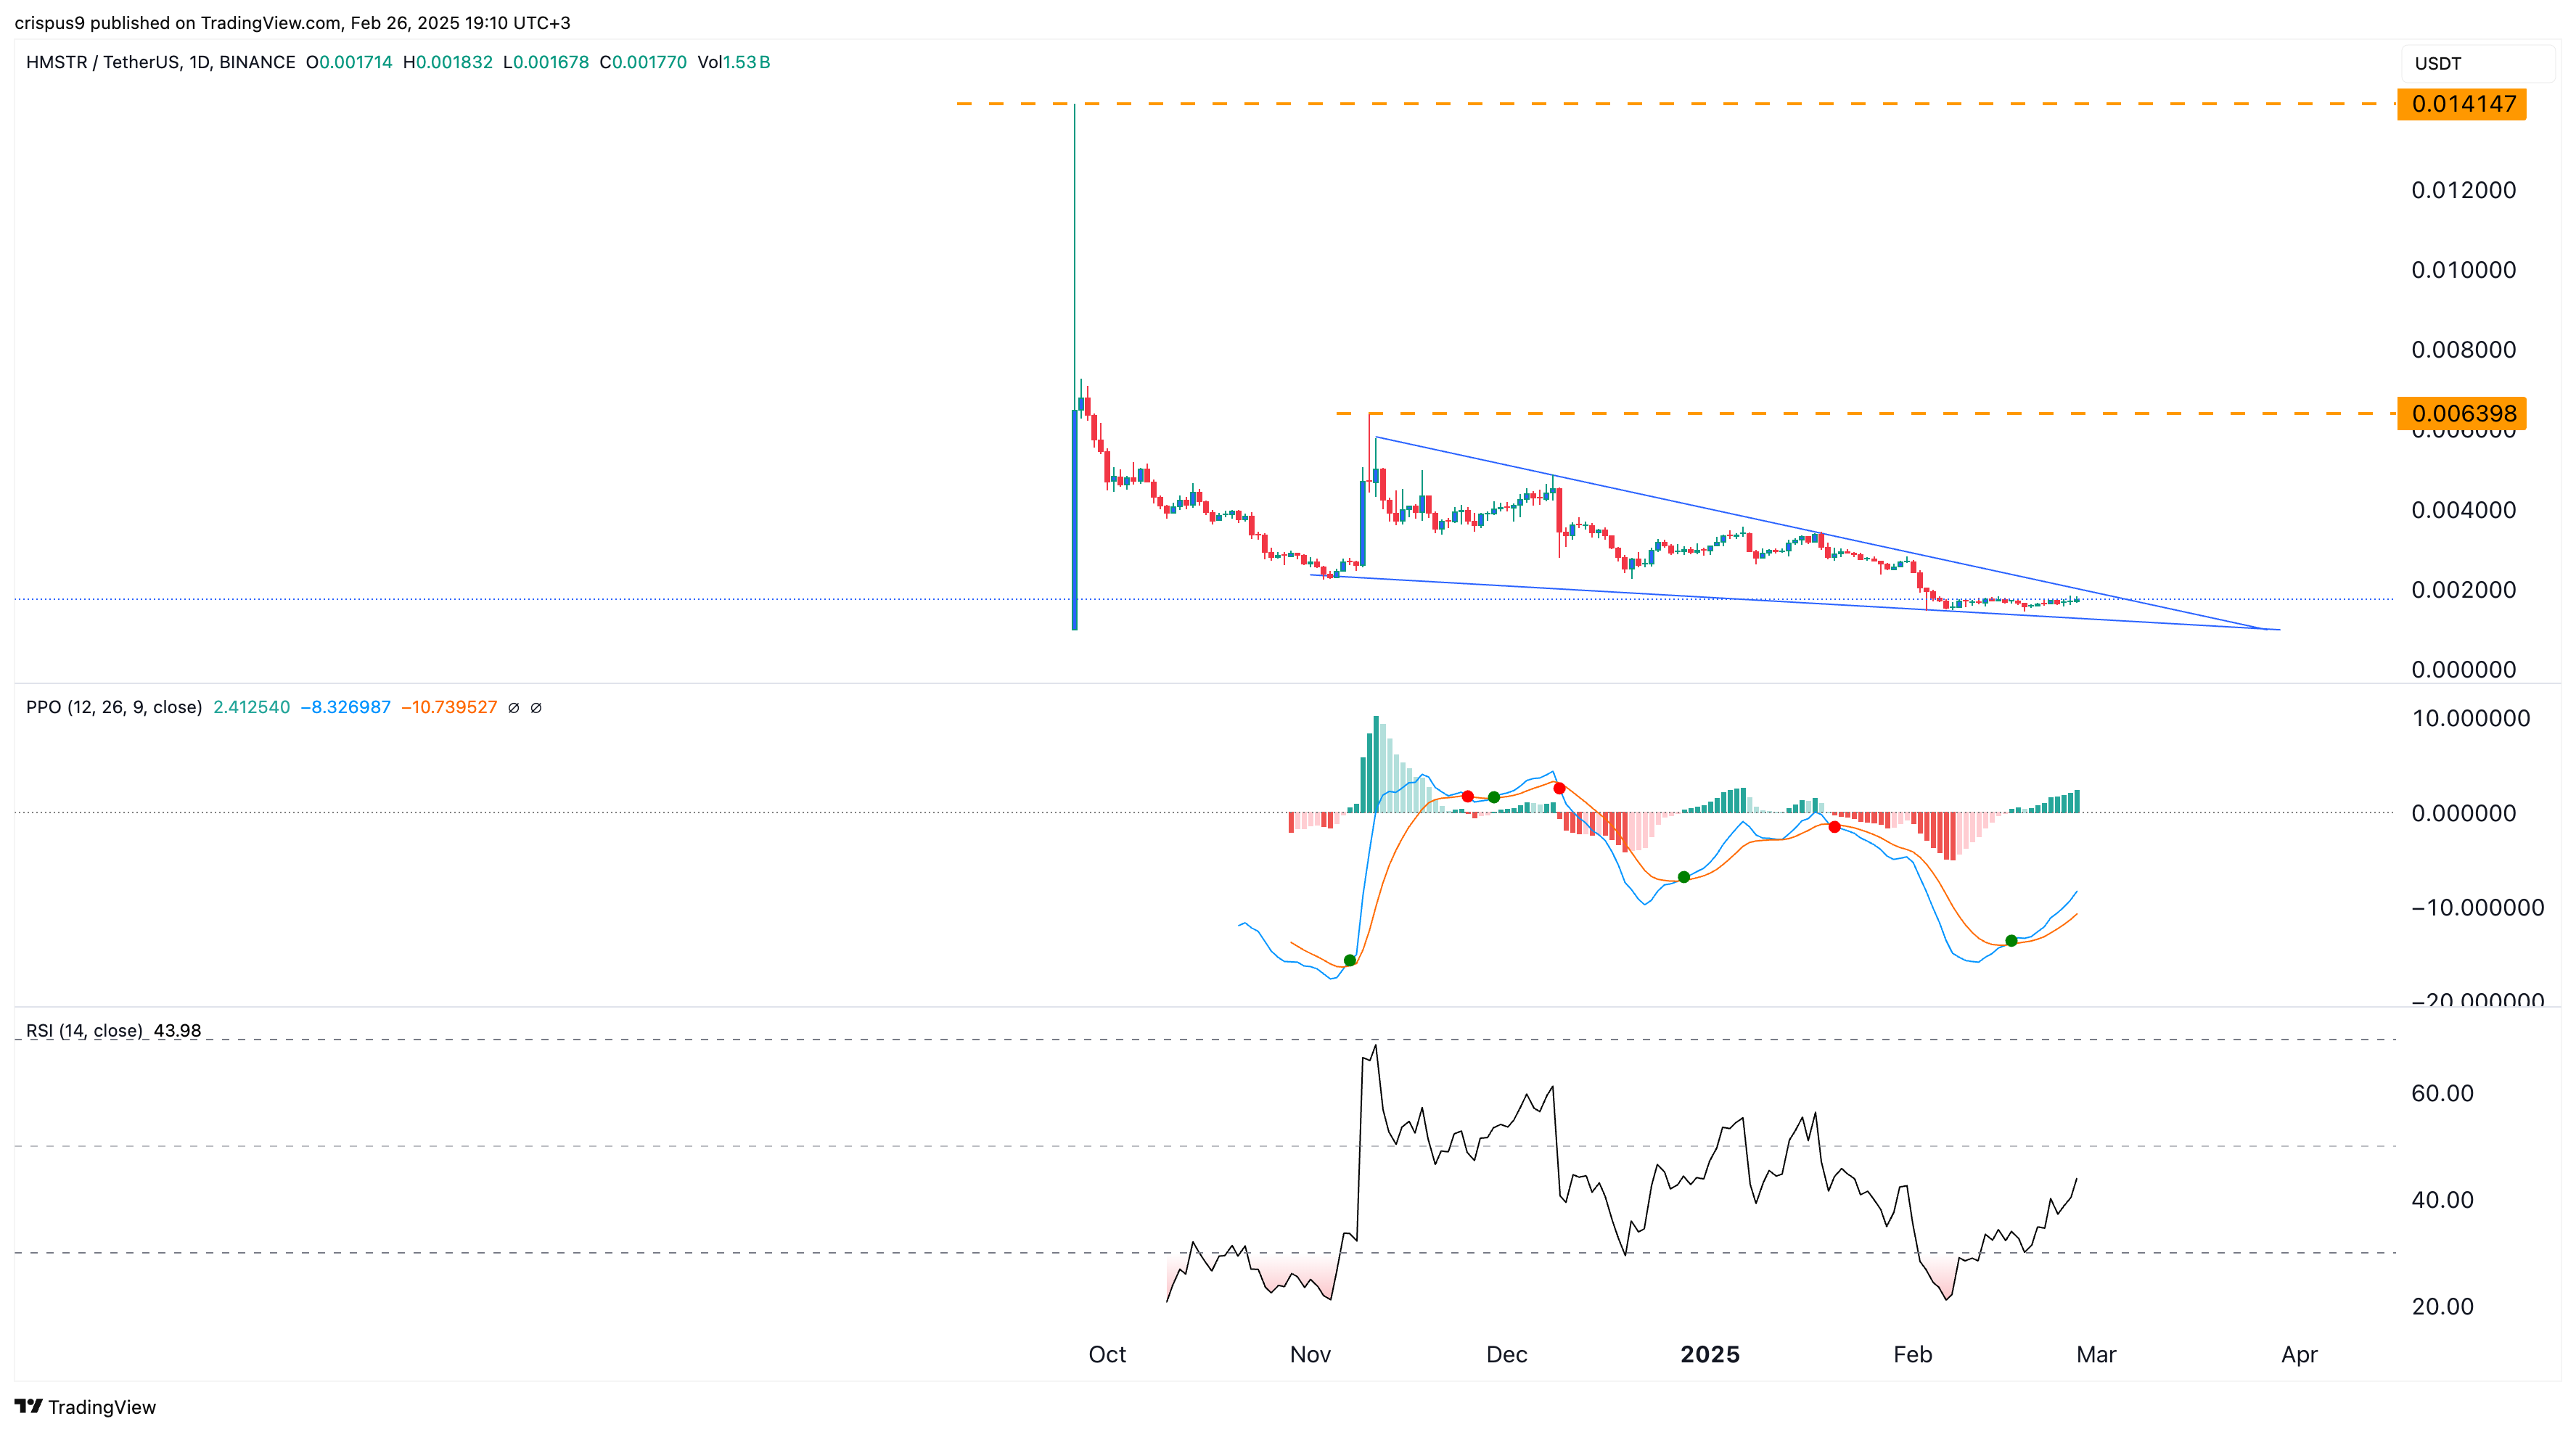Viewport: 2576px width, 1432px height.
Task: Click the Apr label on time axis
Action: (x=2299, y=1354)
